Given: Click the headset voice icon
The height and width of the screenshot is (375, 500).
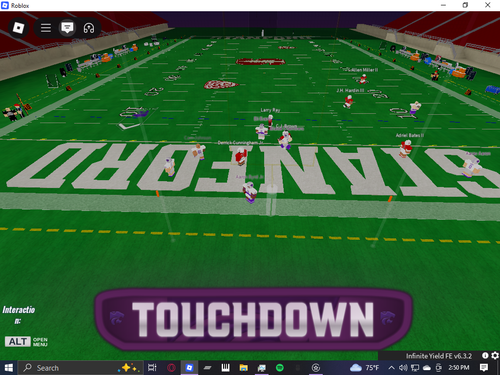Looking at the screenshot, I should tap(89, 28).
